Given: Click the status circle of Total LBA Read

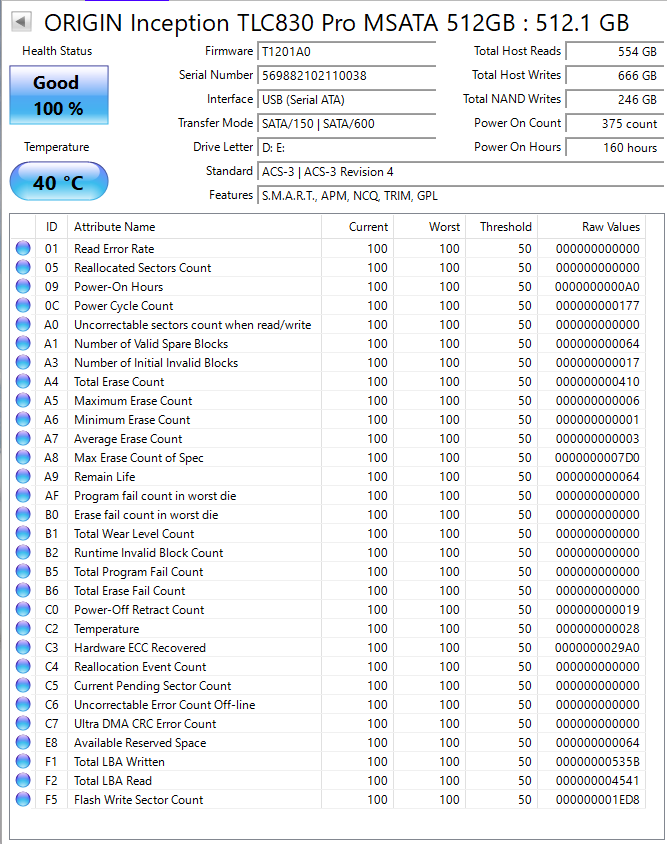Looking at the screenshot, I should pos(23,780).
